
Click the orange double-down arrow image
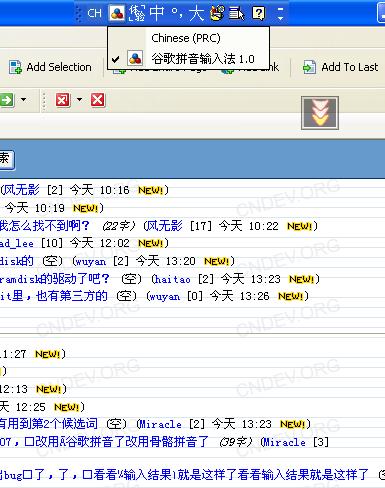320,113
